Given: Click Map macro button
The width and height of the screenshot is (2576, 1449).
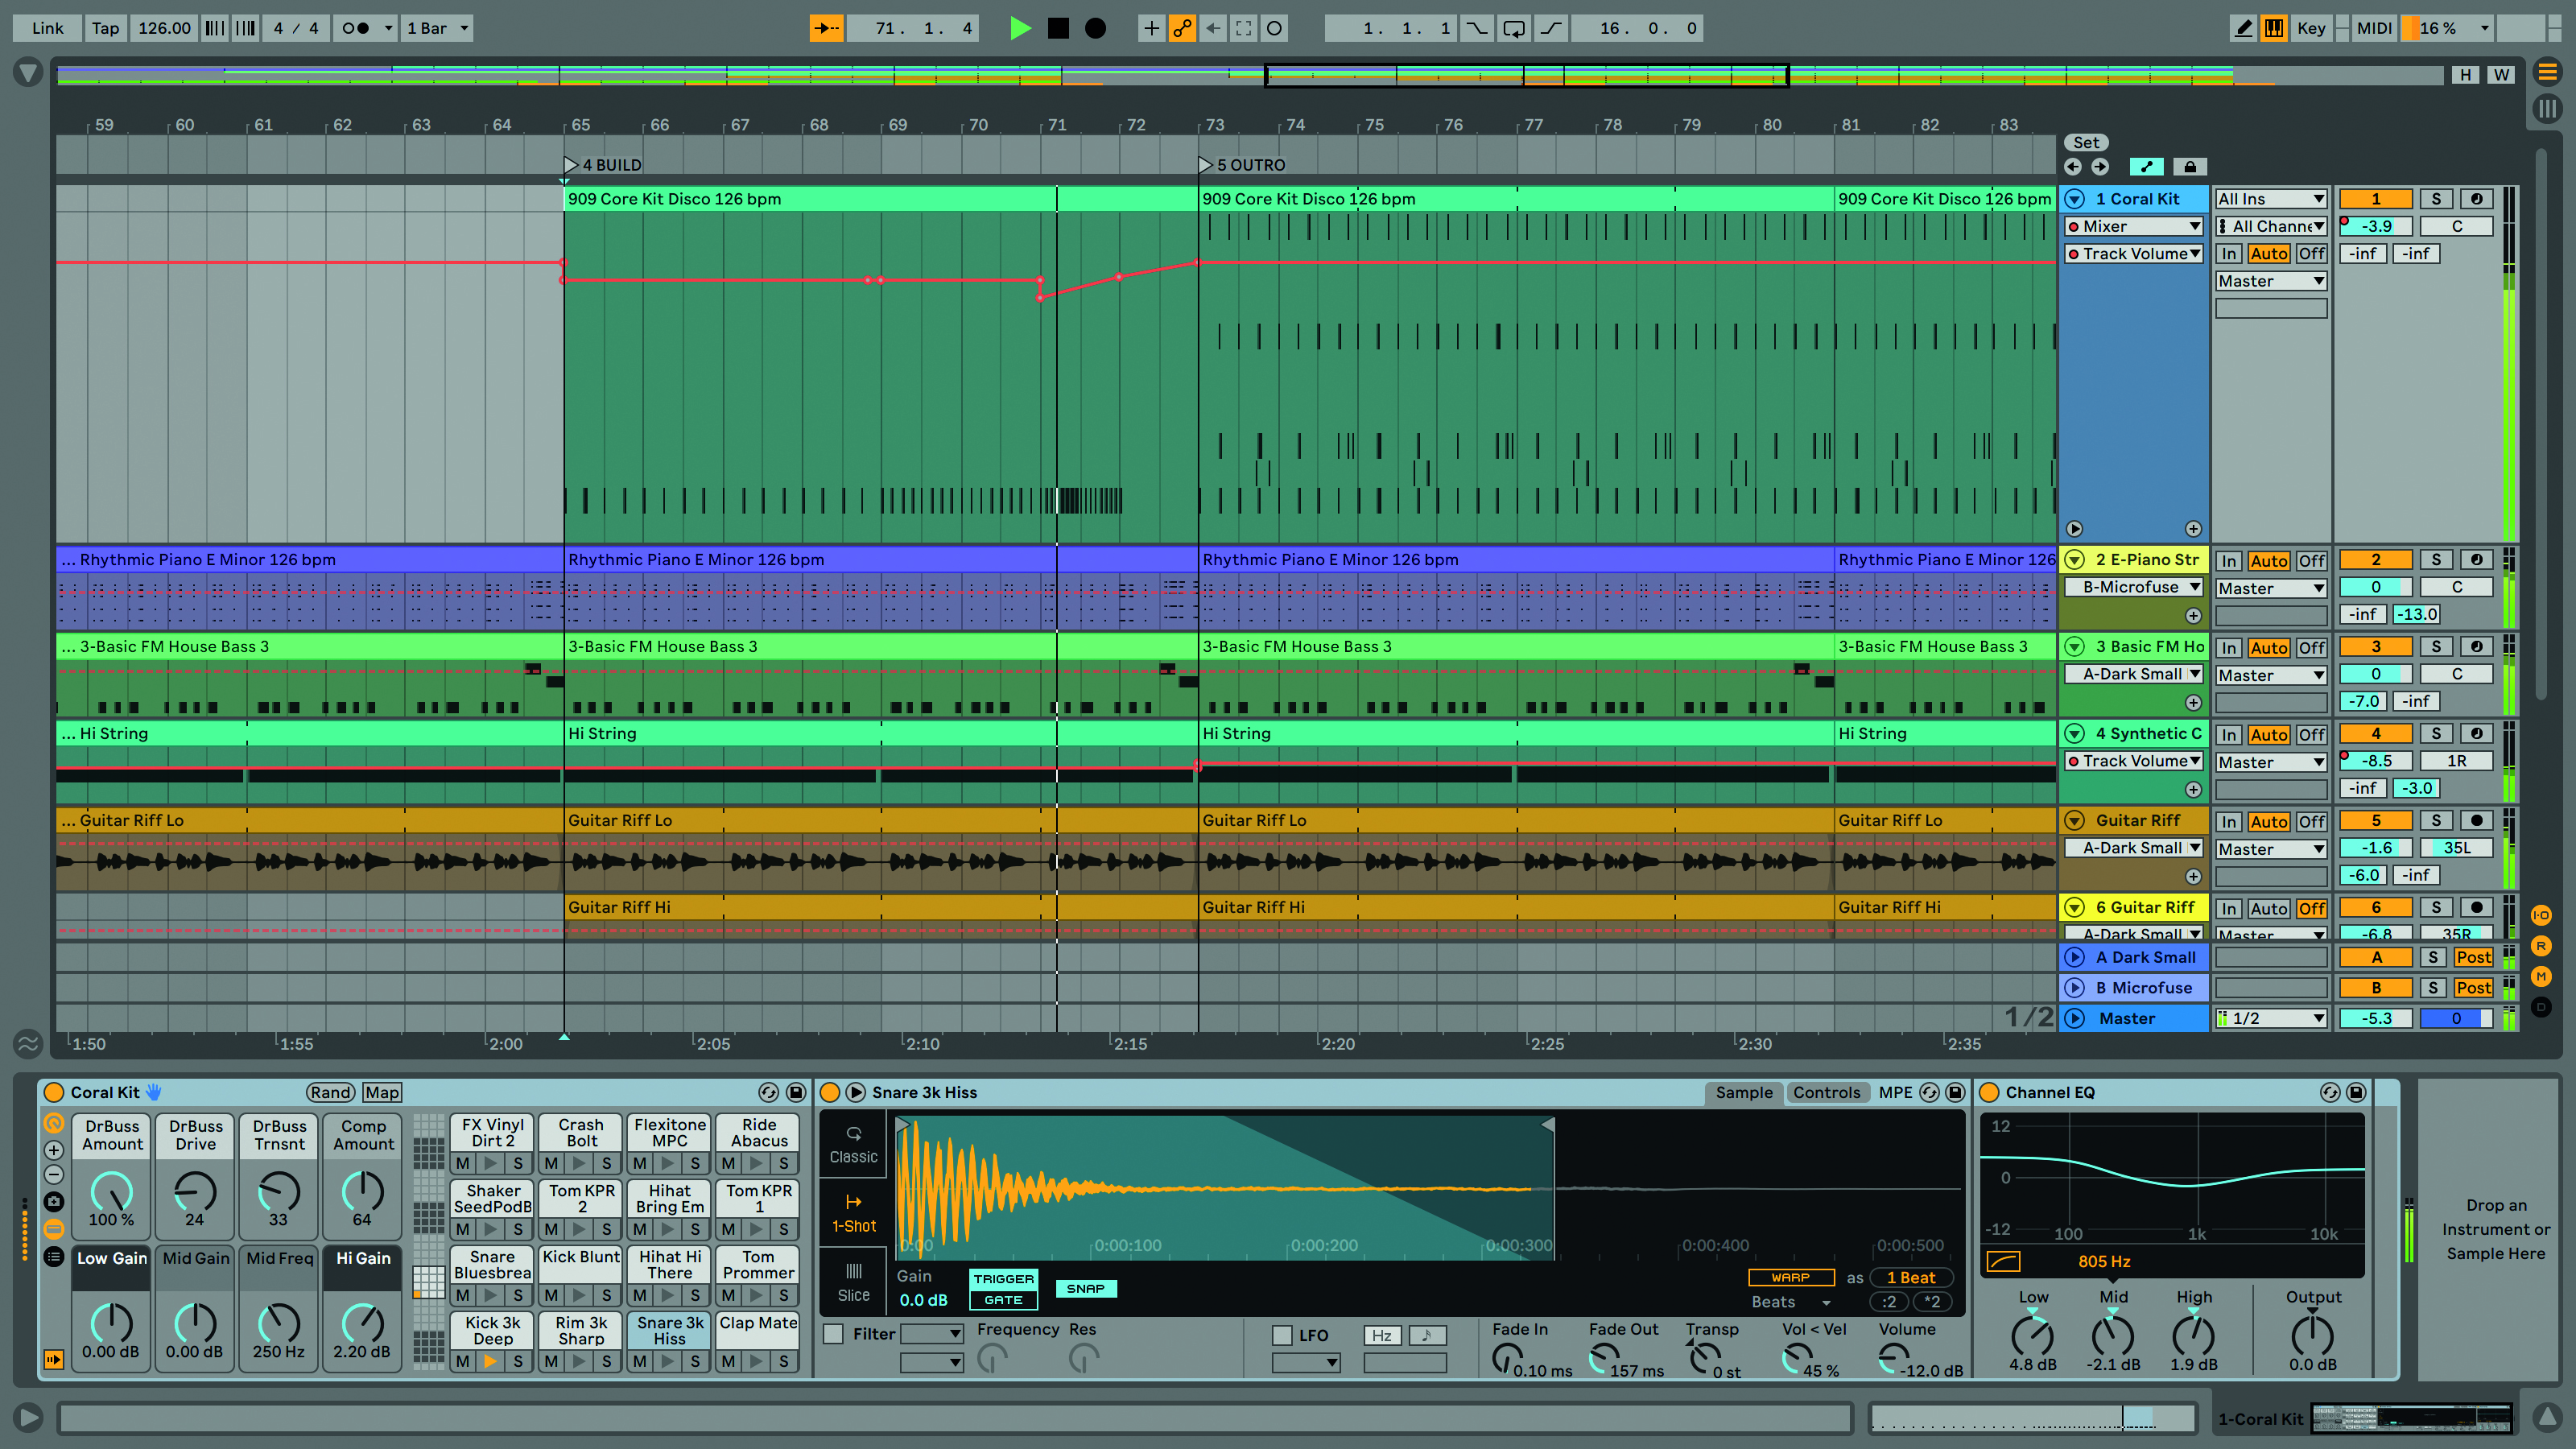Looking at the screenshot, I should tap(381, 1093).
